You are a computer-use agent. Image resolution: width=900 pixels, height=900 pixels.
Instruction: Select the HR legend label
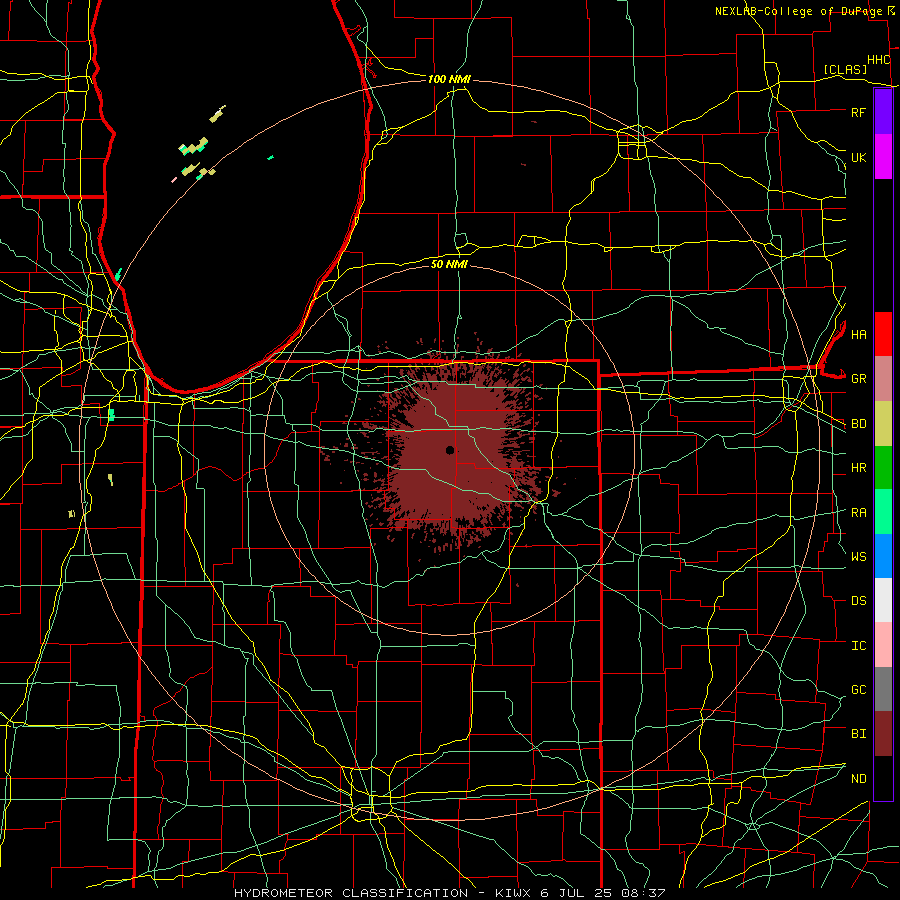pyautogui.click(x=859, y=468)
